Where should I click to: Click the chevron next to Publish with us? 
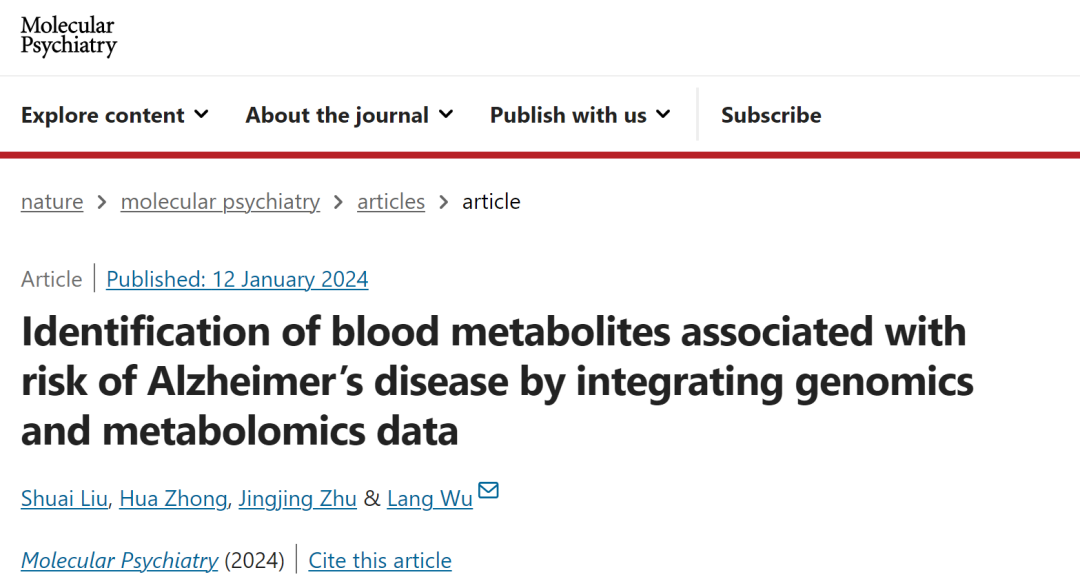(x=663, y=114)
